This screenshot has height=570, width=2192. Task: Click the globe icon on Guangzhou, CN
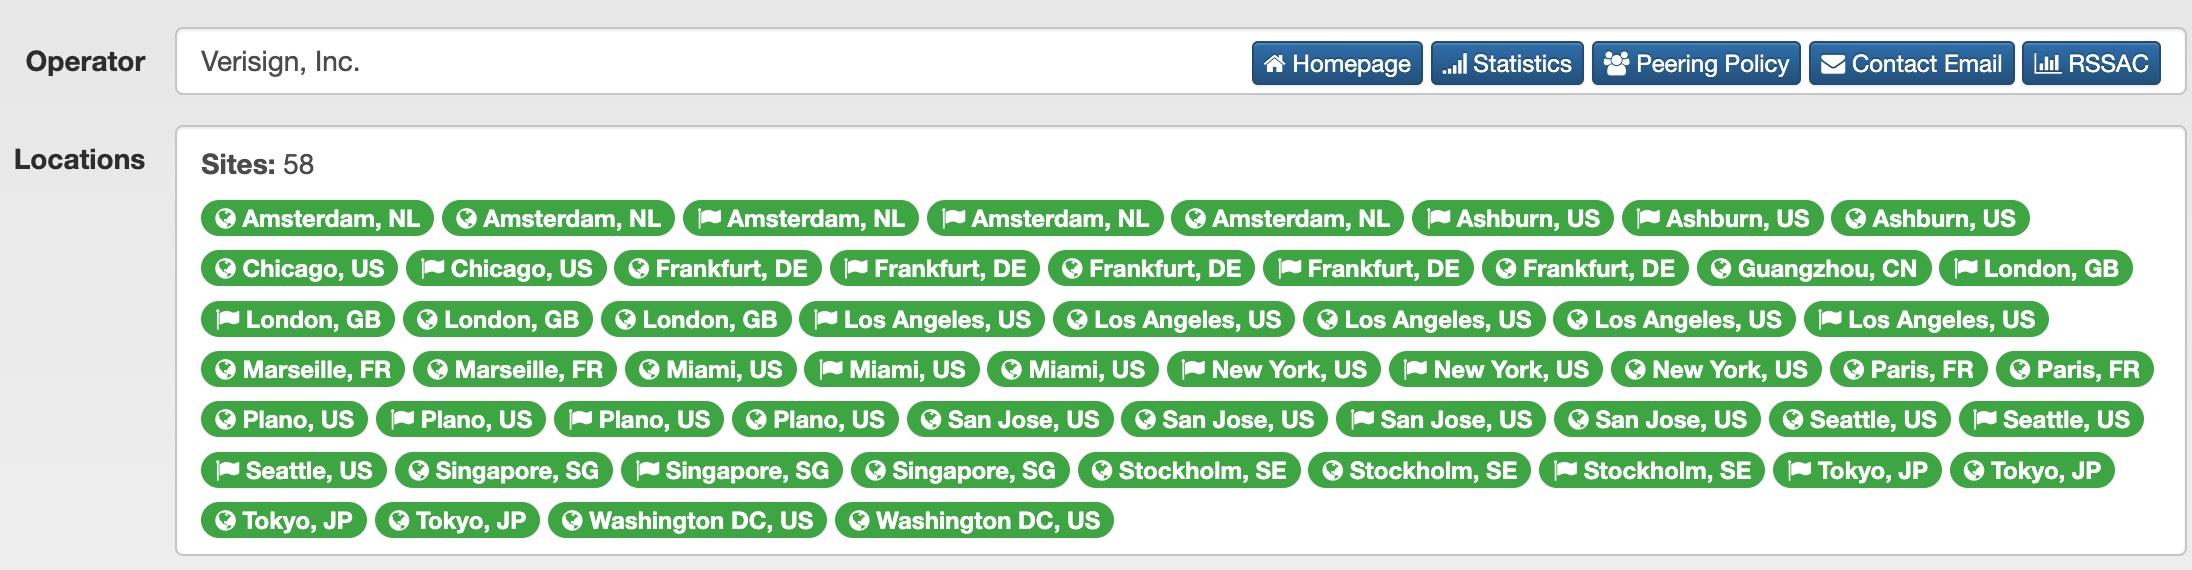[x=1721, y=269]
